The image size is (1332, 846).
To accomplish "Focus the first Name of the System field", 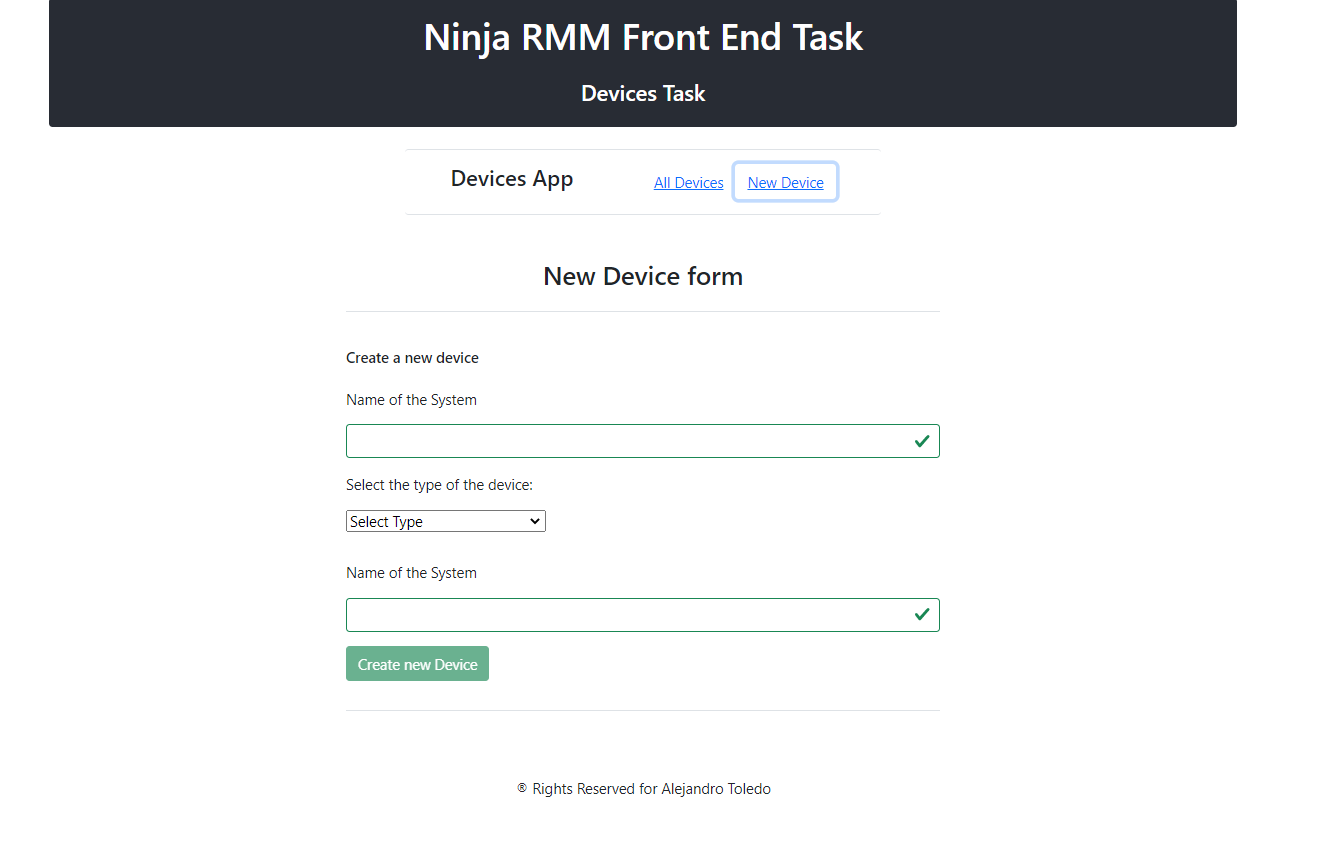I will click(643, 441).
